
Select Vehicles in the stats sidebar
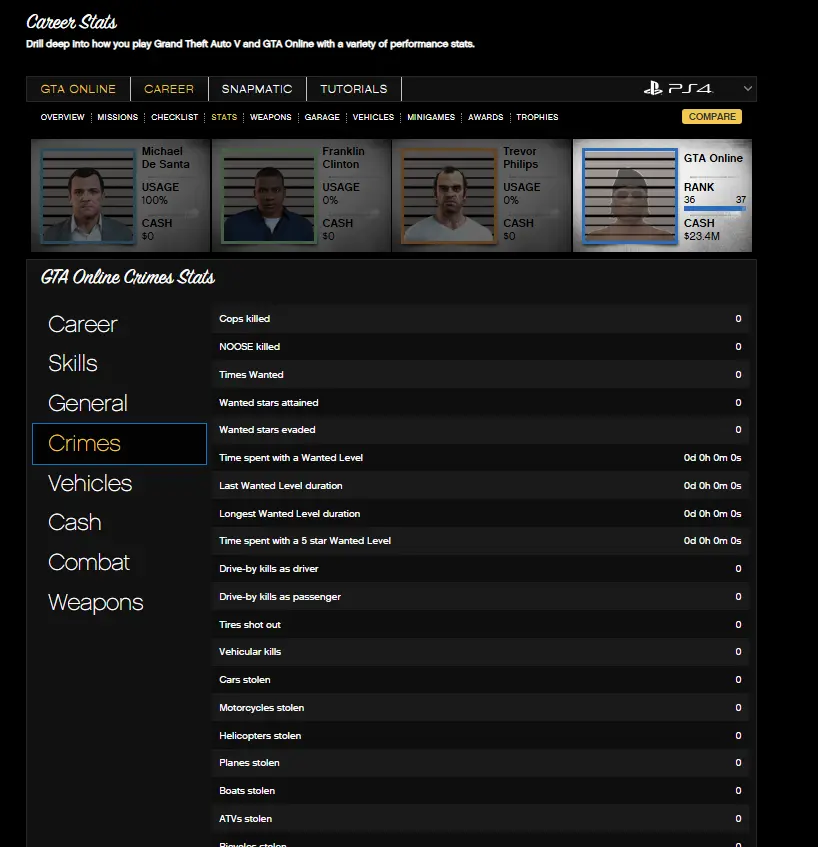90,484
